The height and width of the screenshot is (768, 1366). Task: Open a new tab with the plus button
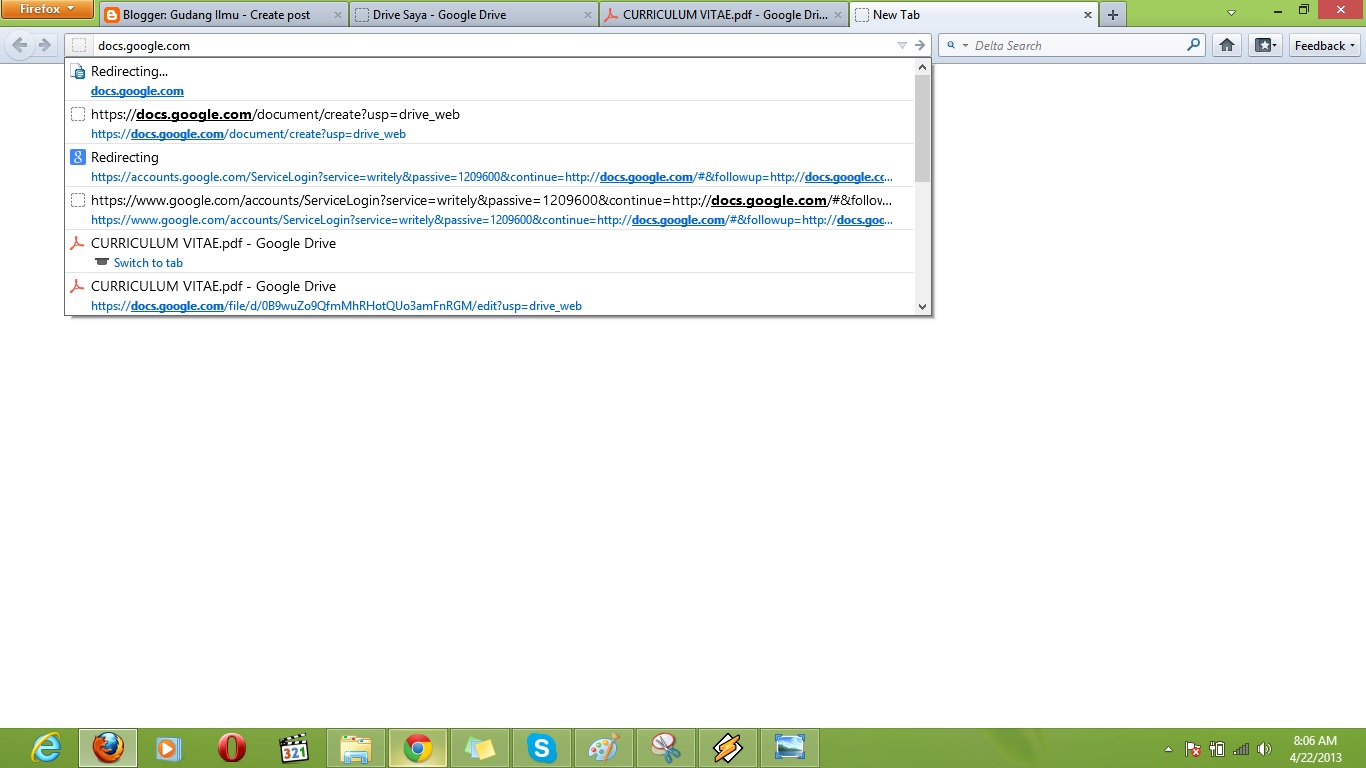[x=1112, y=15]
